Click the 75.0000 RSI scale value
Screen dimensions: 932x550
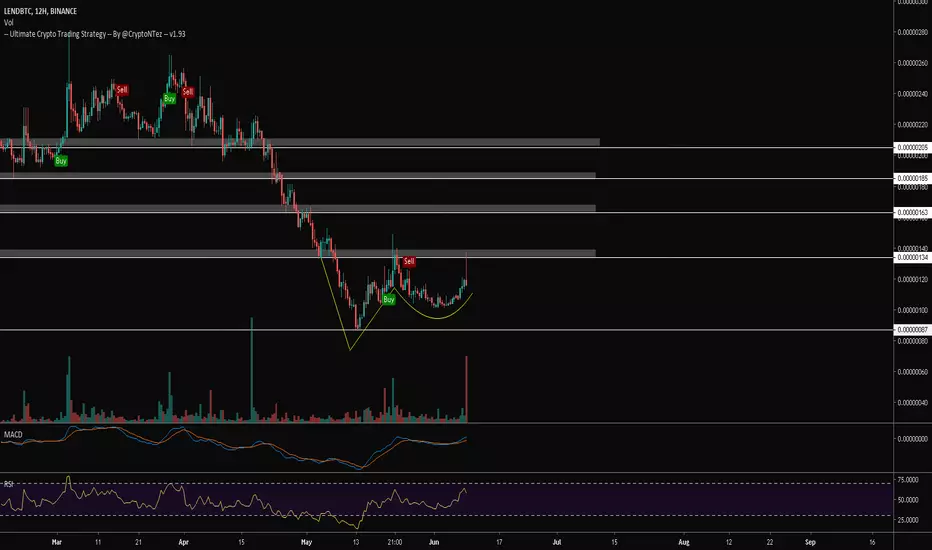[x=908, y=480]
